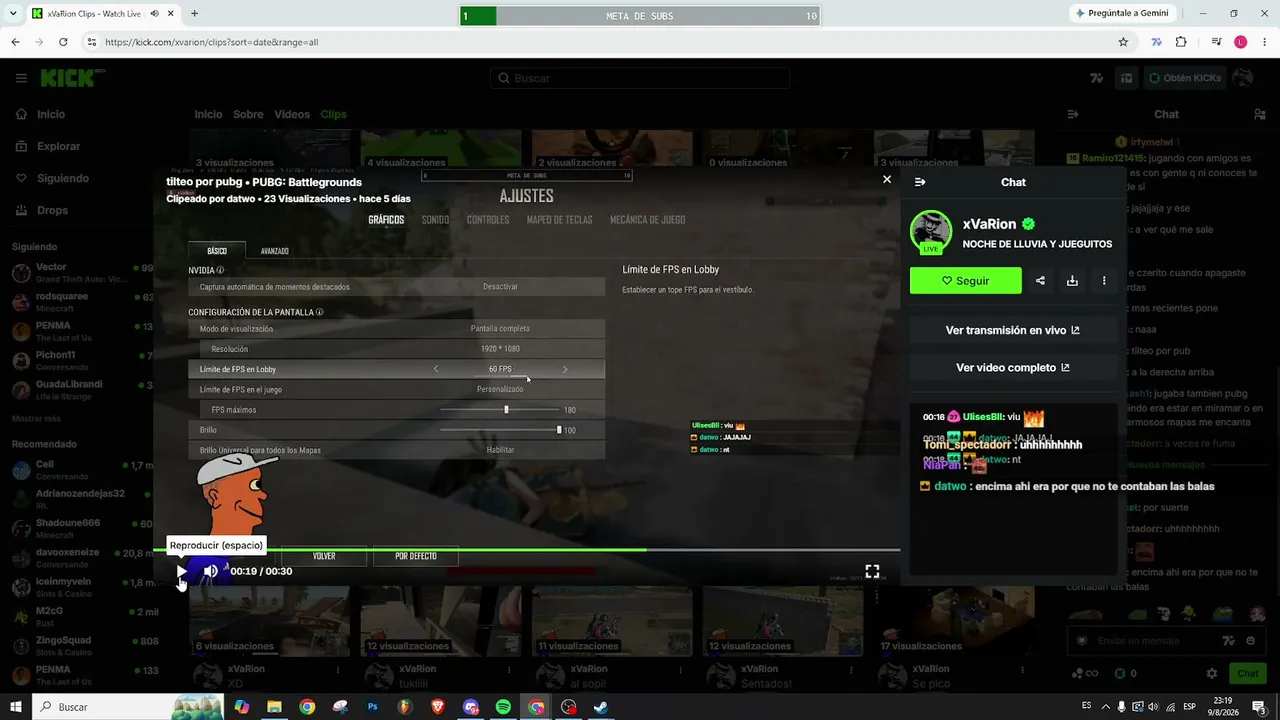Open the Kick user profile avatar

pyautogui.click(x=1243, y=78)
